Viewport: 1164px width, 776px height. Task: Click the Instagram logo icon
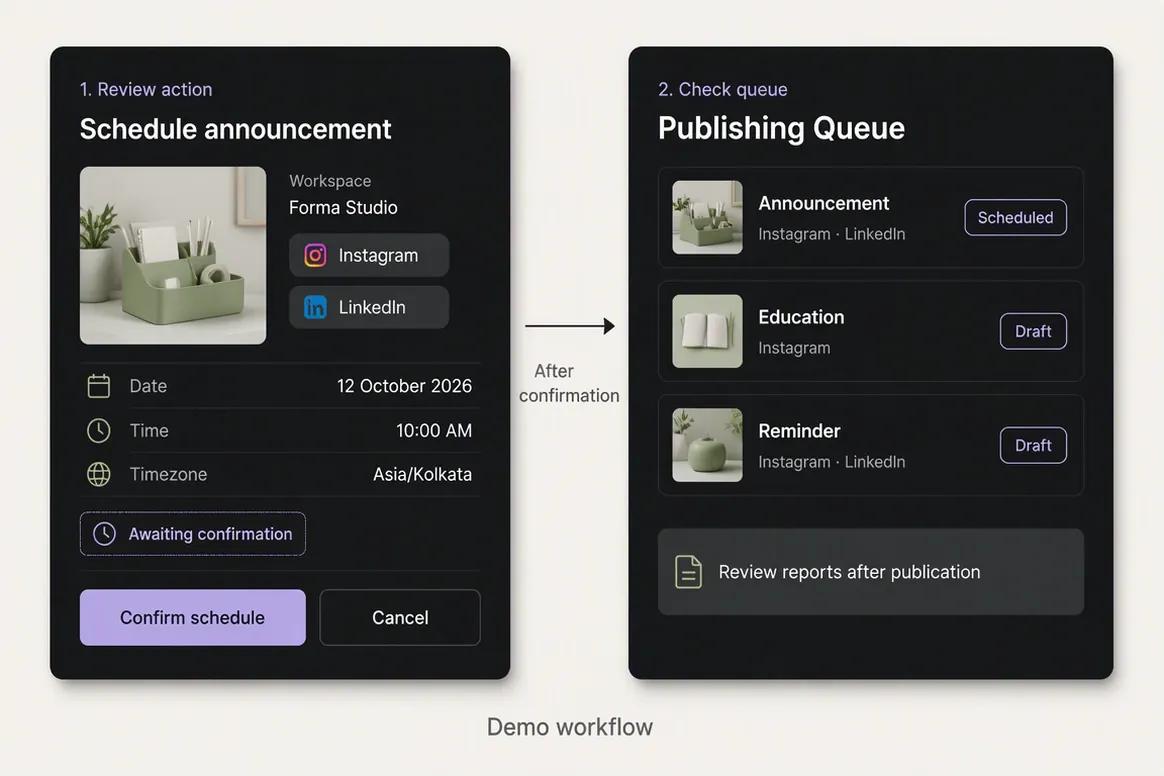315,255
